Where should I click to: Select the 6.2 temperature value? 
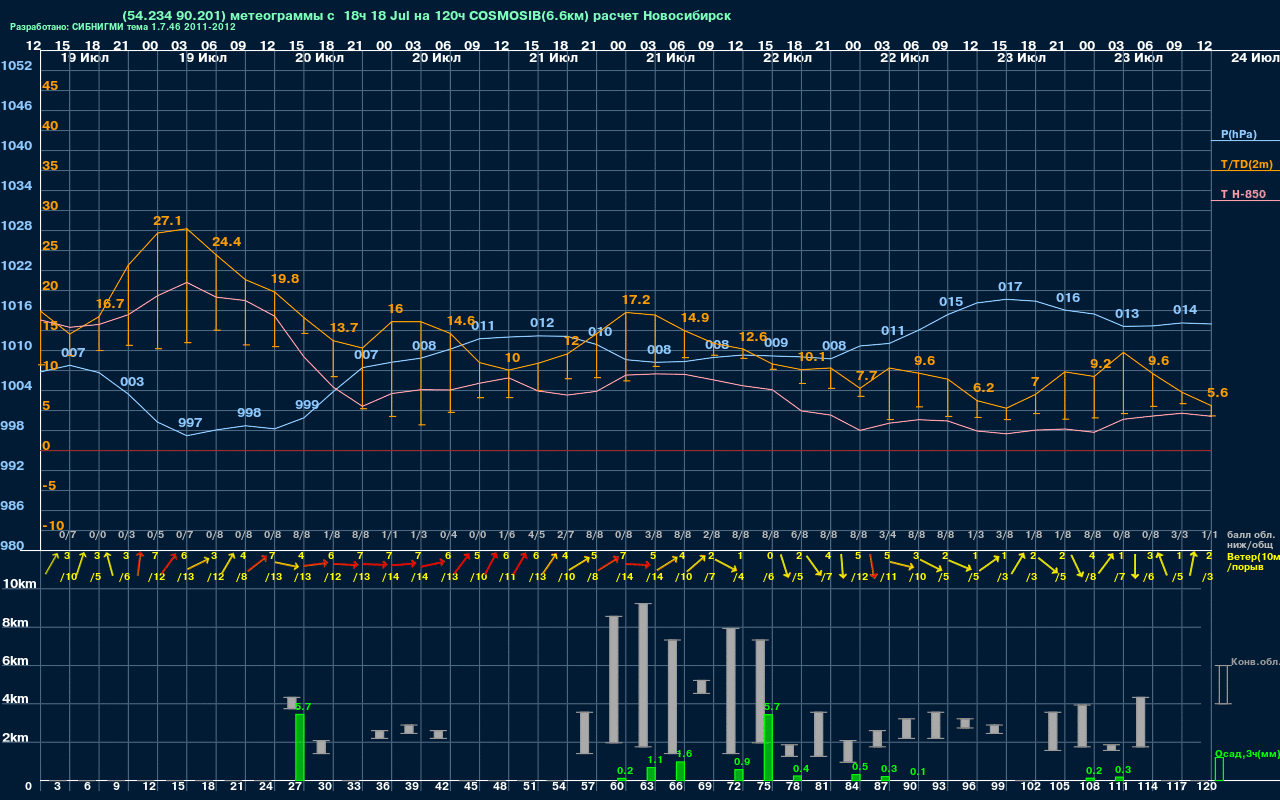[983, 388]
